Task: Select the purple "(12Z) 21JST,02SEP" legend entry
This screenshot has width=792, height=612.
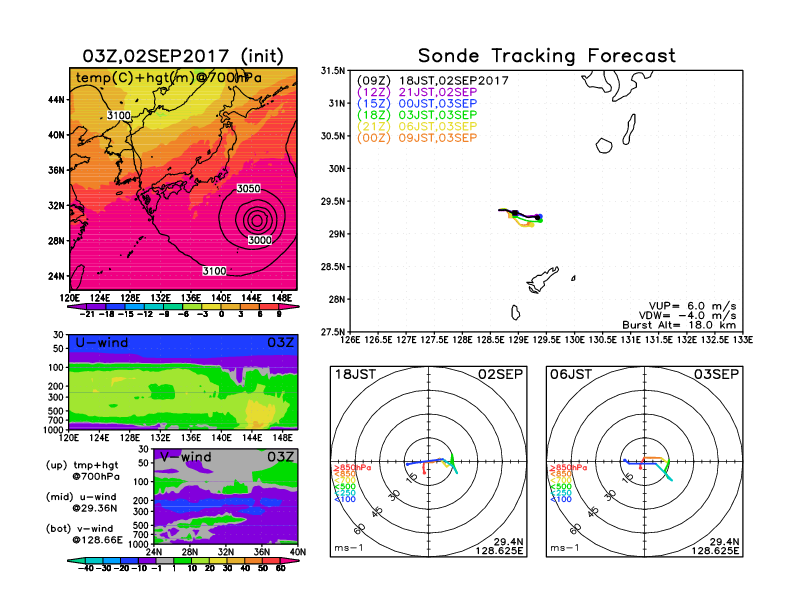Action: (417, 92)
